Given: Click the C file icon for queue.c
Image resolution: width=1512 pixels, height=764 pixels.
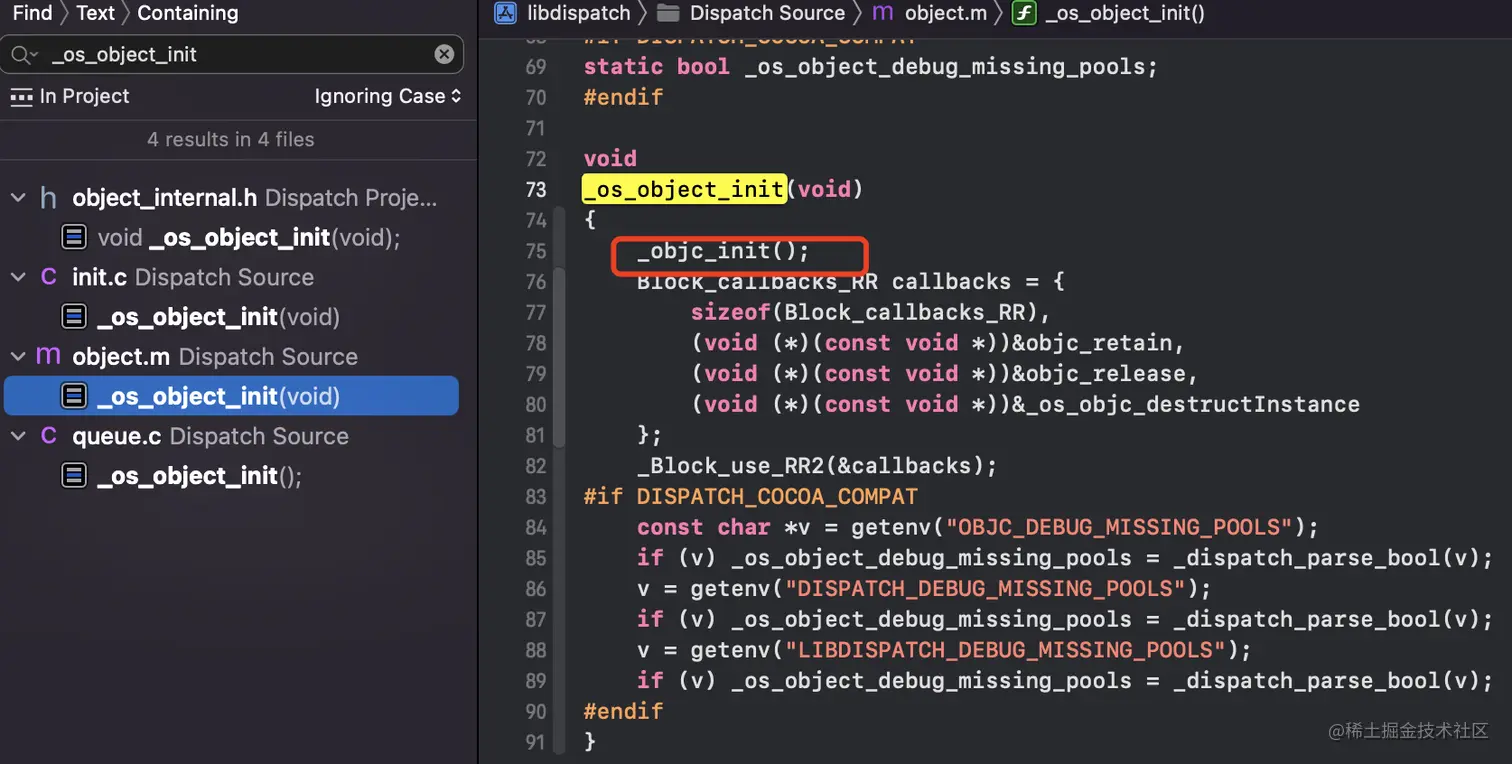Looking at the screenshot, I should pos(48,436).
